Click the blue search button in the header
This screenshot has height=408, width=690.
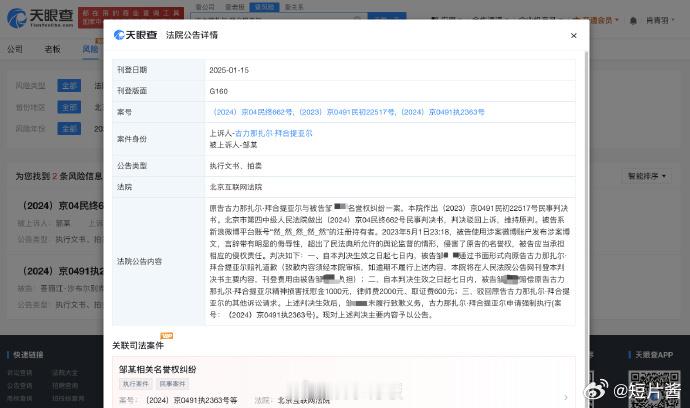pyautogui.click(x=387, y=18)
